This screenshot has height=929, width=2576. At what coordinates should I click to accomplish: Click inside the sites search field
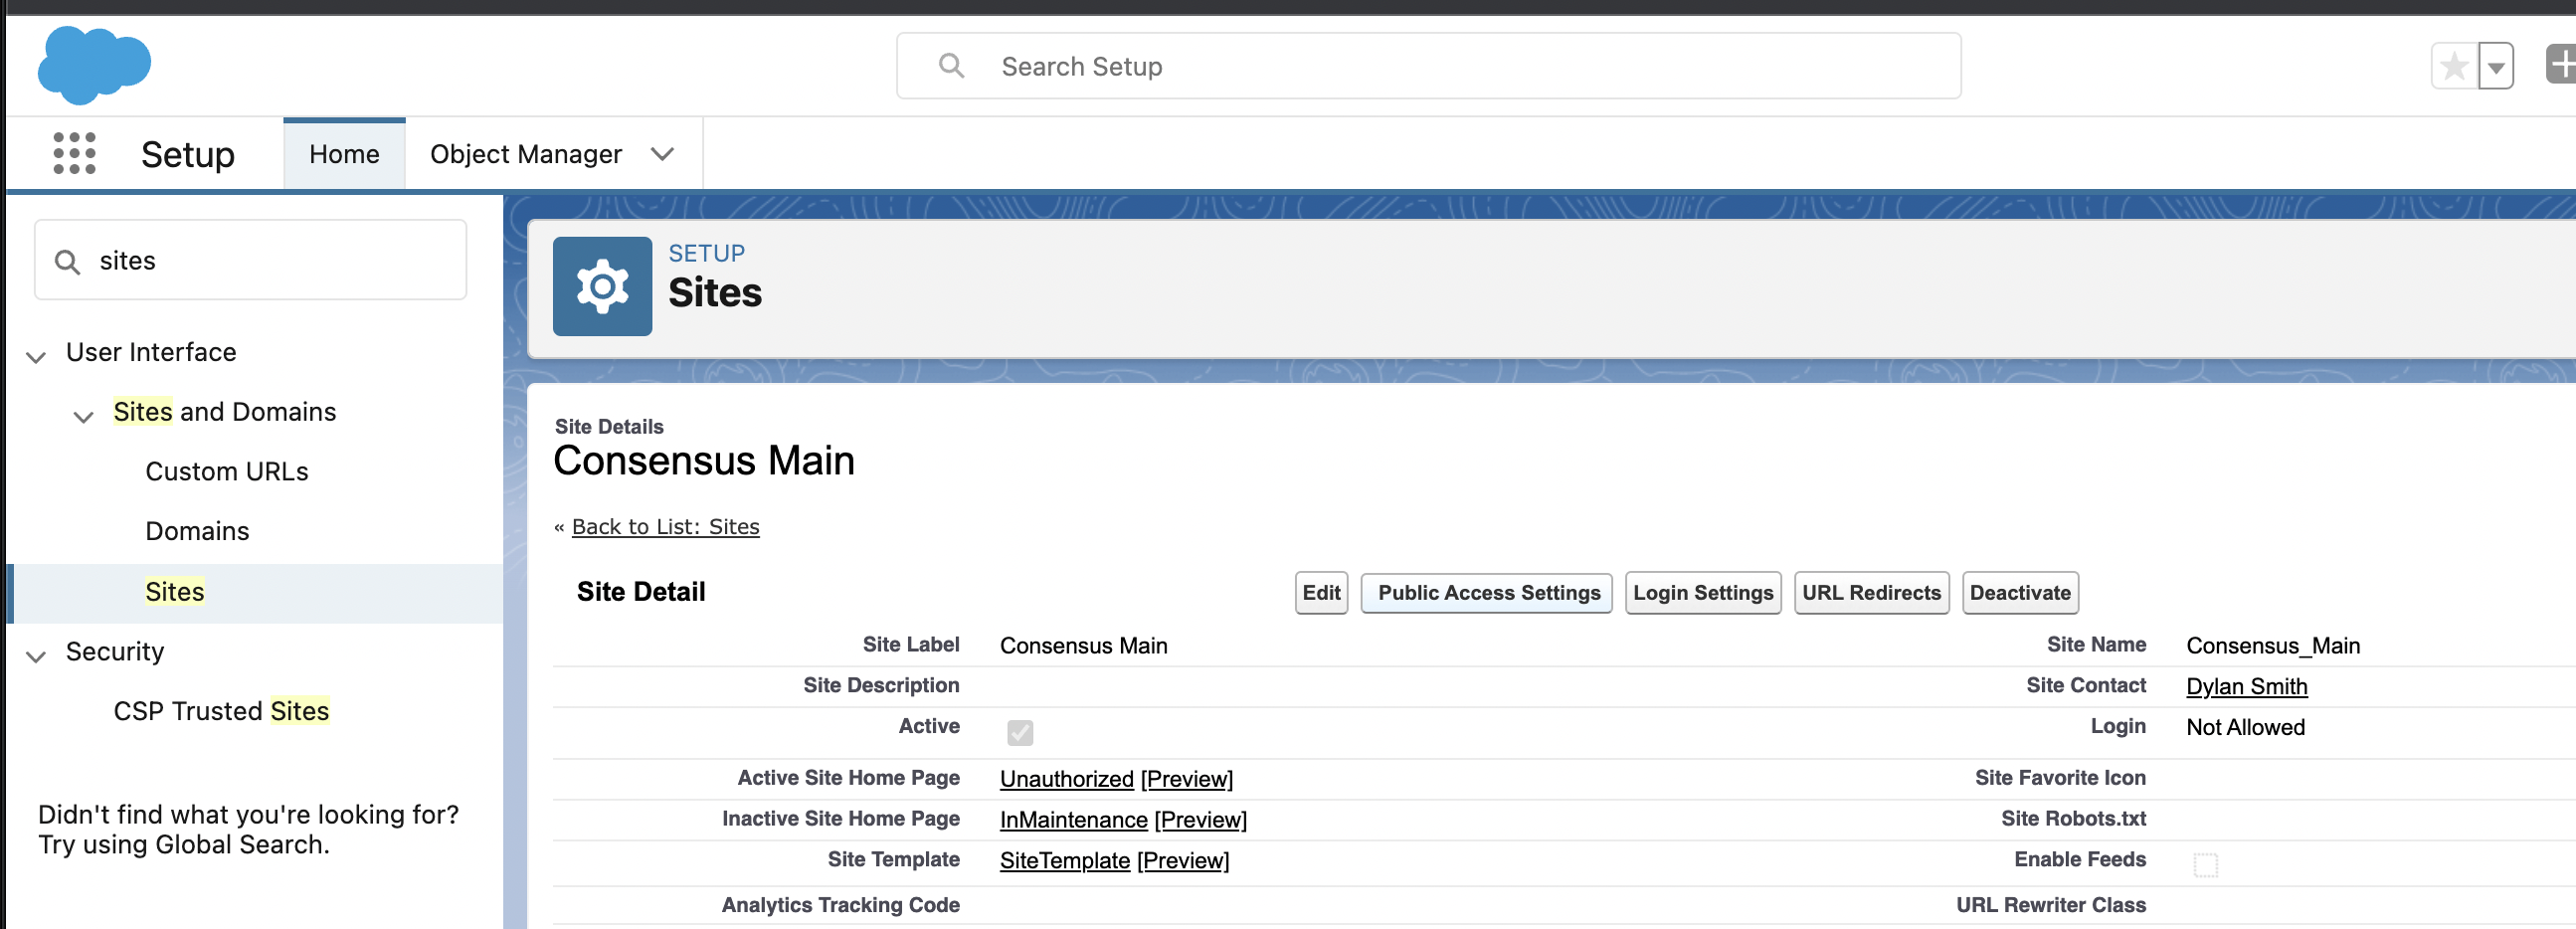click(250, 260)
